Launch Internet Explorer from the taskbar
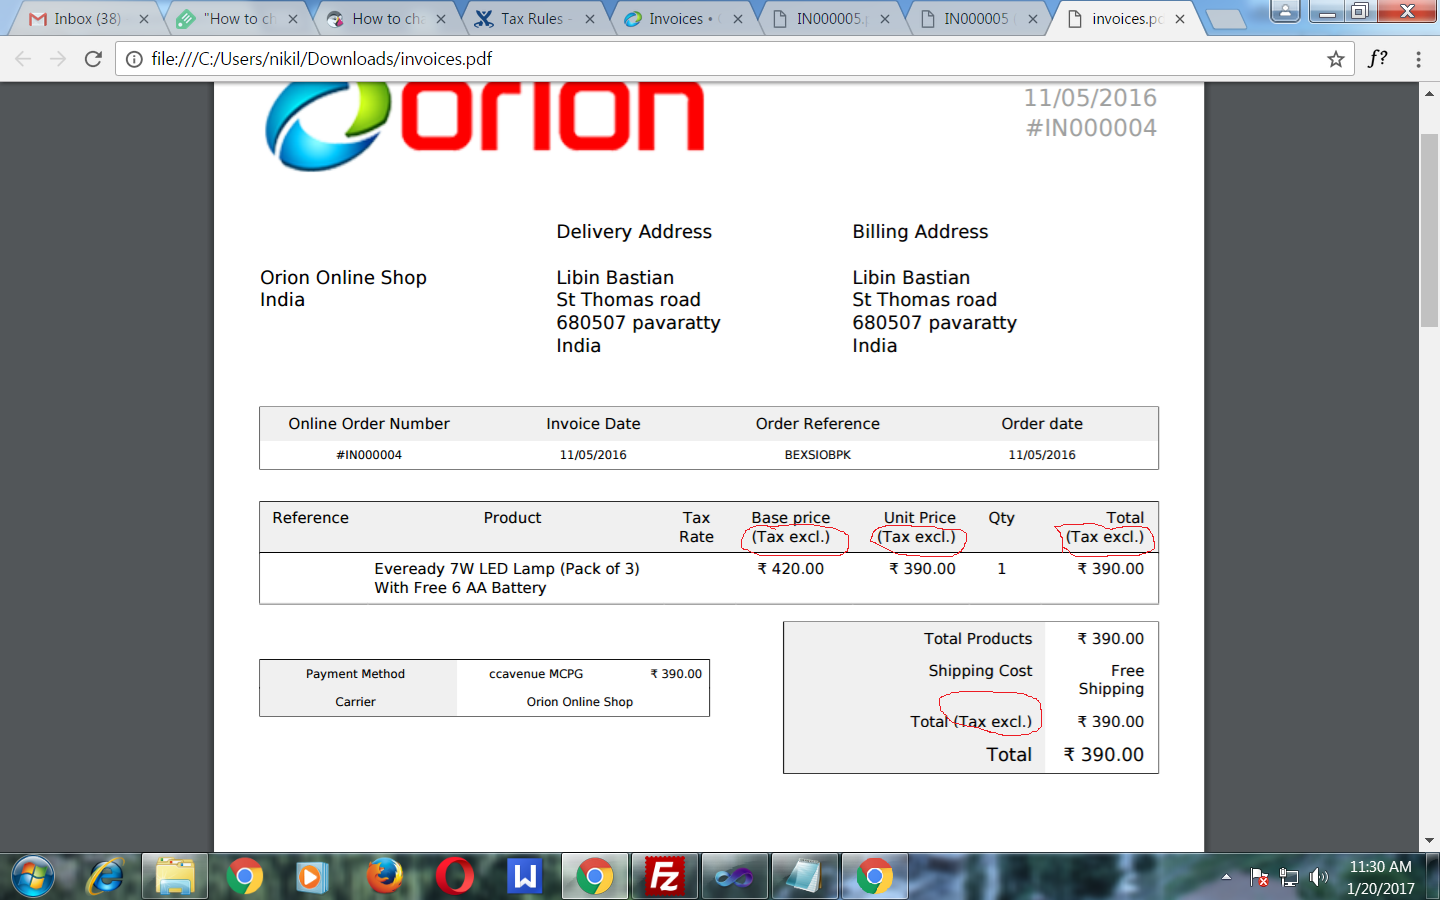 [x=105, y=877]
